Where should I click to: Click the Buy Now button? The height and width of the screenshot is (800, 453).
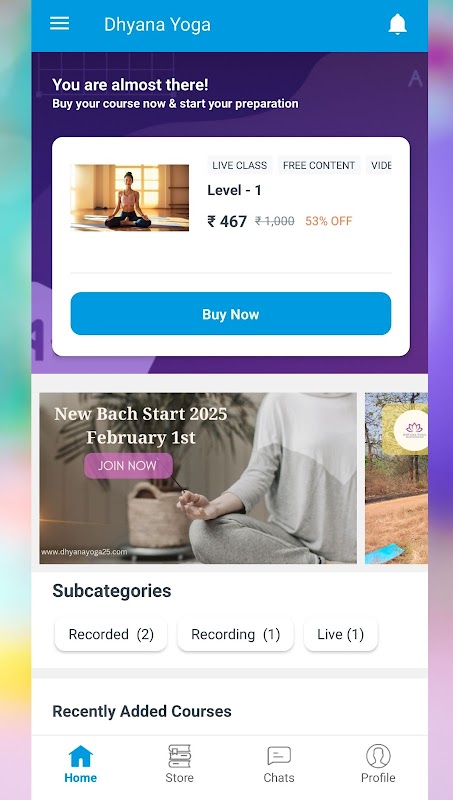[x=231, y=314]
